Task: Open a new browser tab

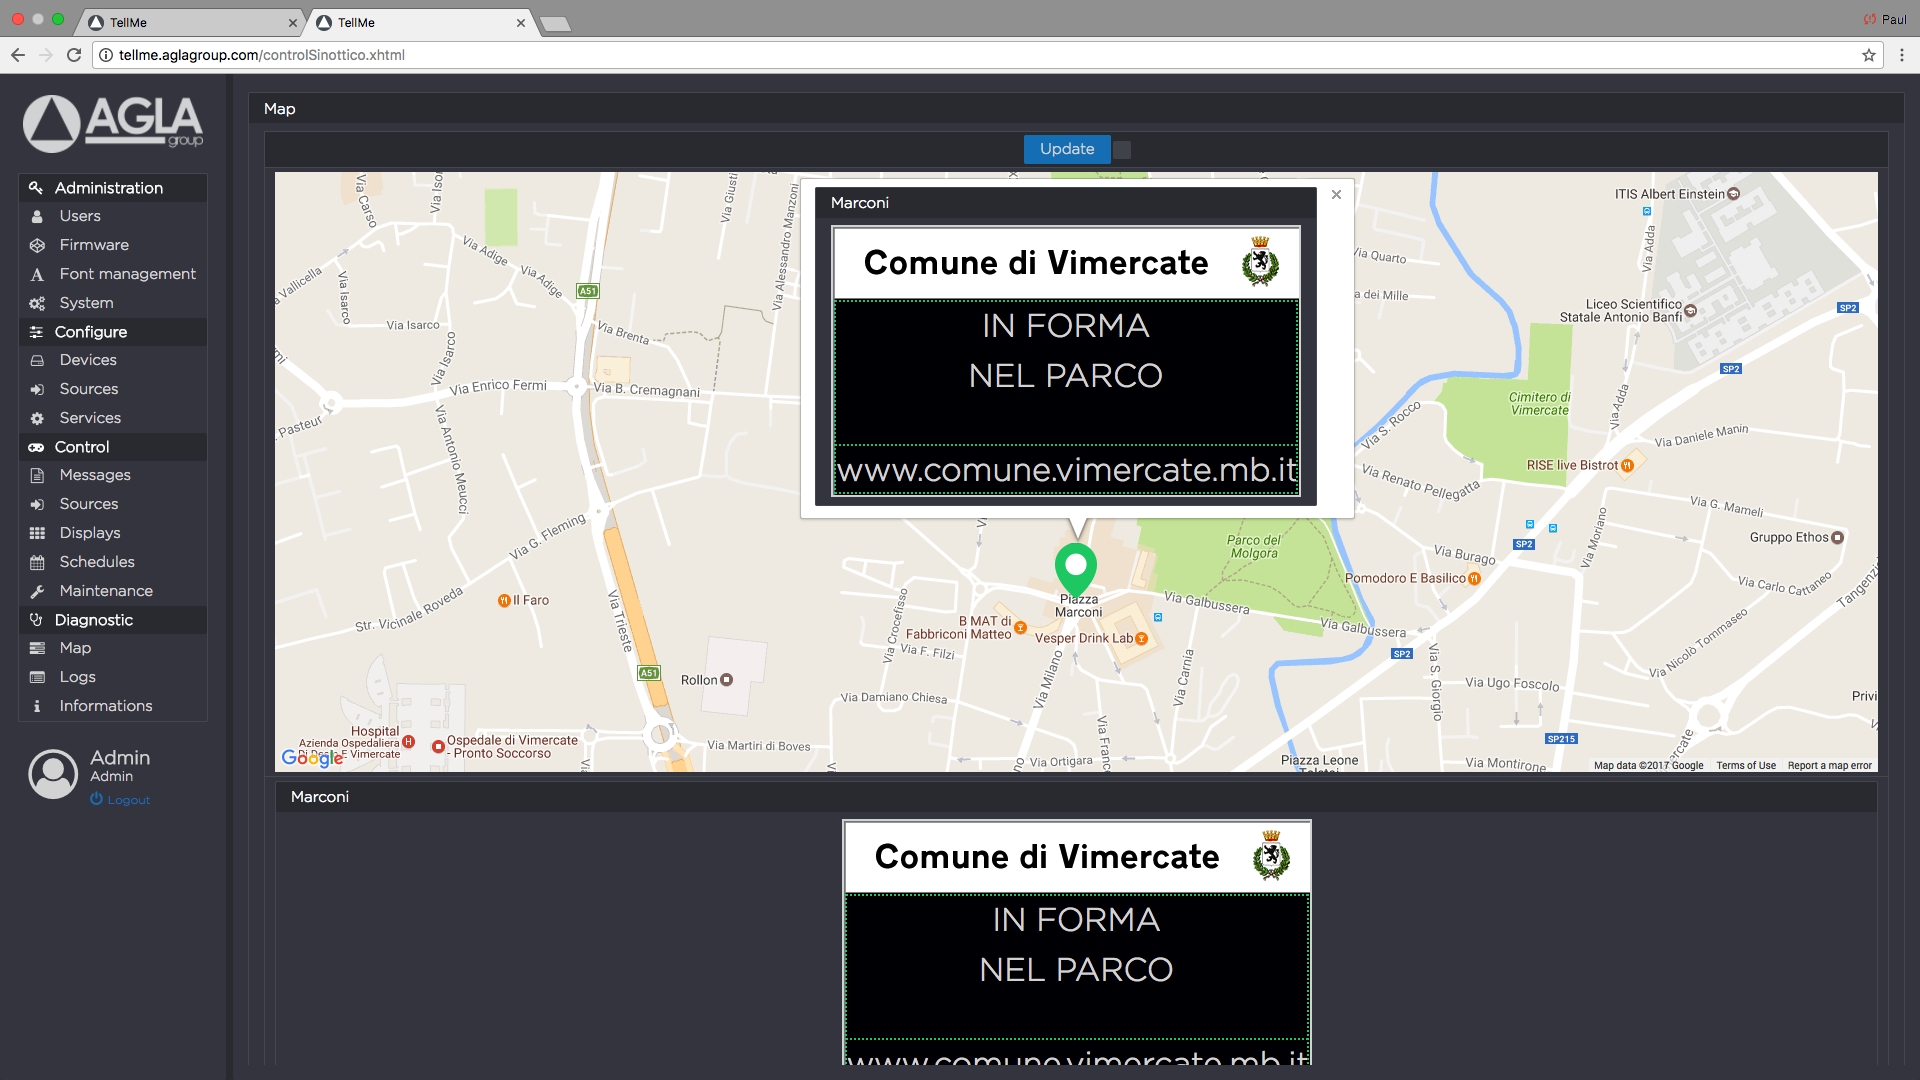Action: (555, 24)
